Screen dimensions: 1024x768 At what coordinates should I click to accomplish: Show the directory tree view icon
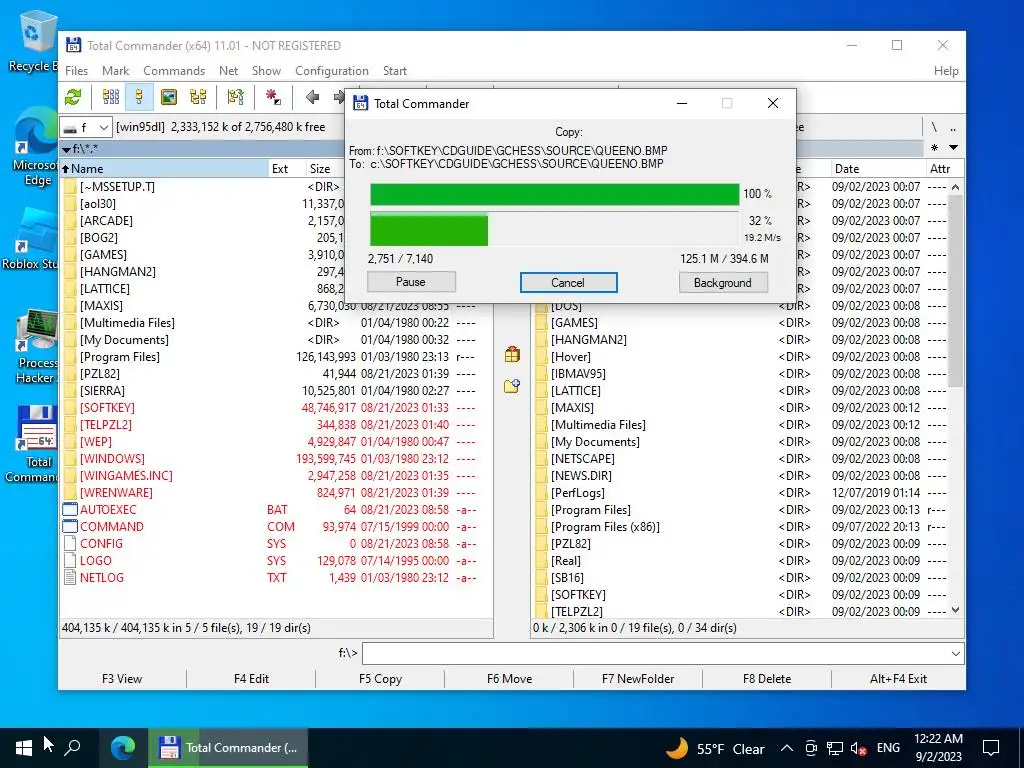[x=198, y=97]
